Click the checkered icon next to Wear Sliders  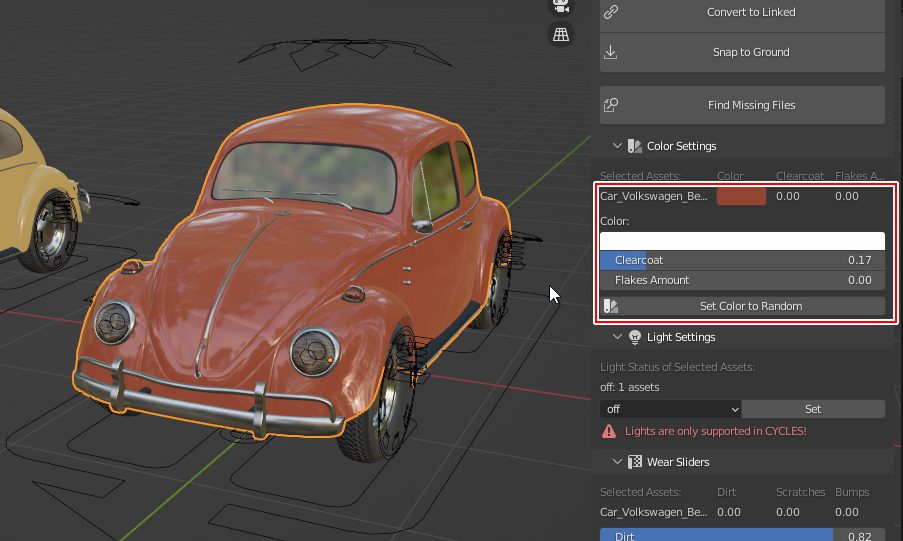(634, 462)
